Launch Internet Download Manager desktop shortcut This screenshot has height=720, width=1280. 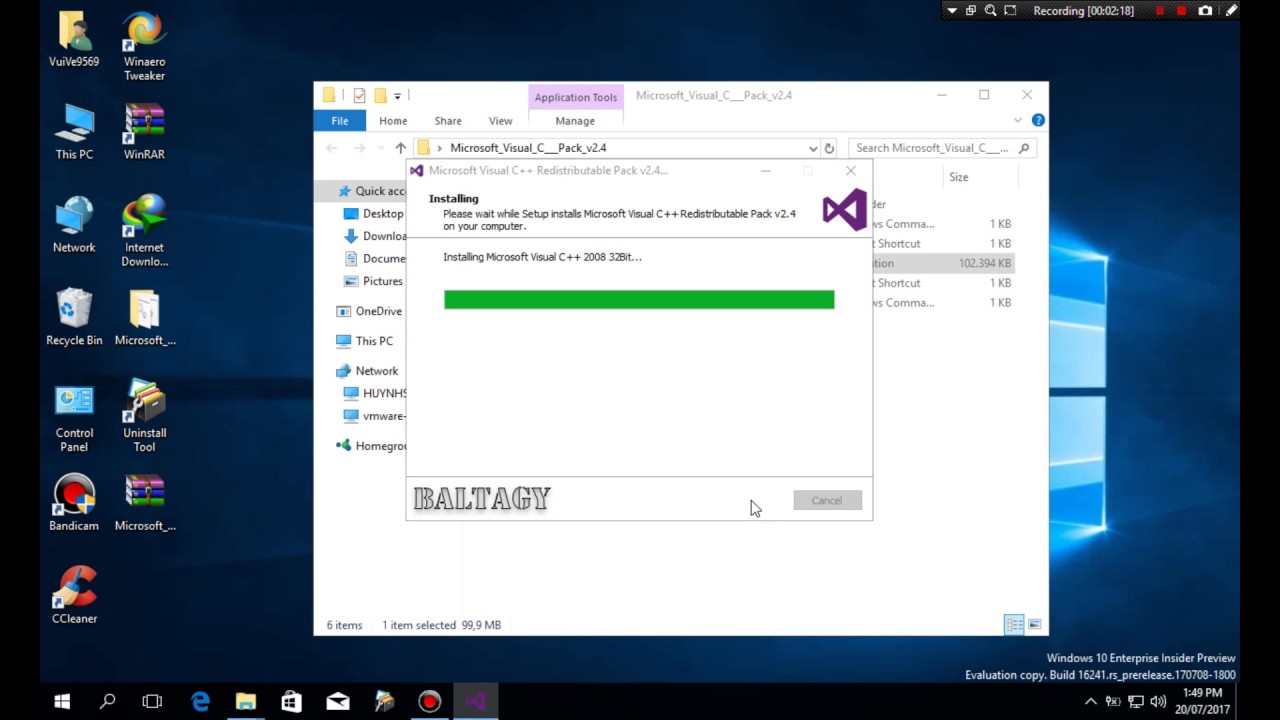[144, 232]
